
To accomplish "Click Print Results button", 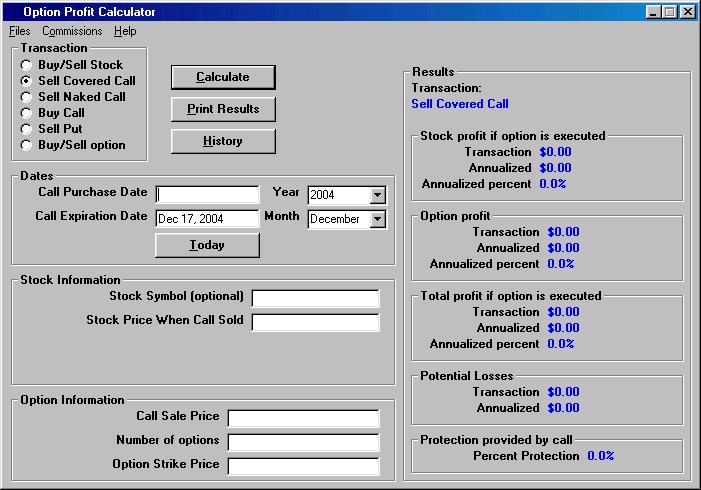I will point(223,109).
